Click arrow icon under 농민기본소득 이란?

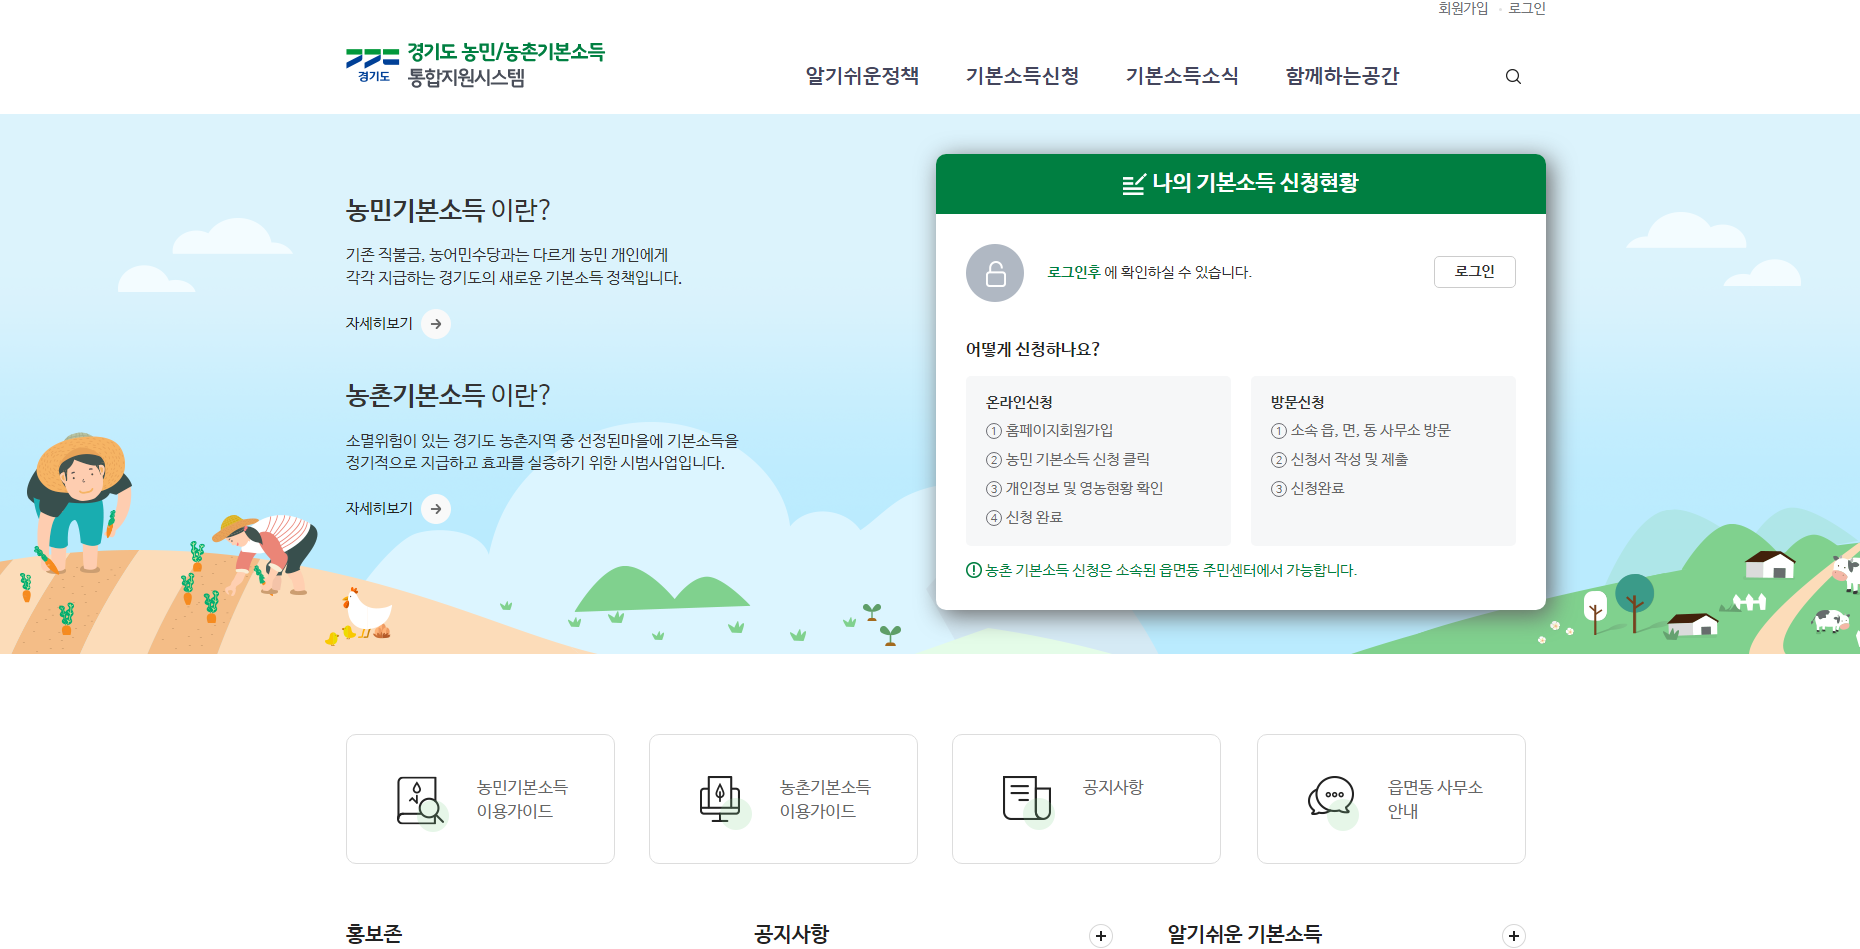click(x=436, y=324)
